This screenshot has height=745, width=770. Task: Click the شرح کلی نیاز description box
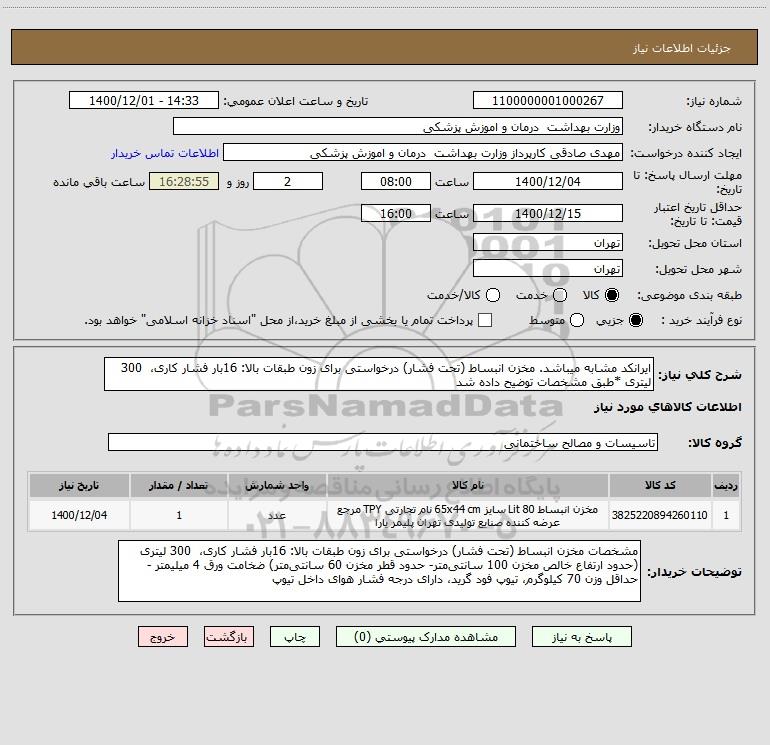click(379, 374)
